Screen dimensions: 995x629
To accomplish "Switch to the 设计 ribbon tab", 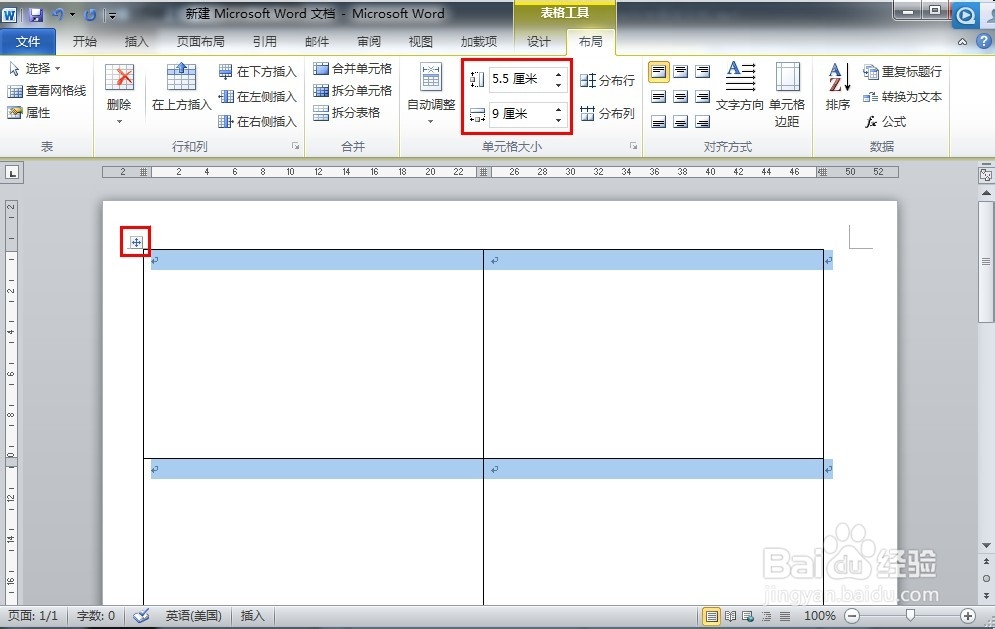I will point(538,42).
